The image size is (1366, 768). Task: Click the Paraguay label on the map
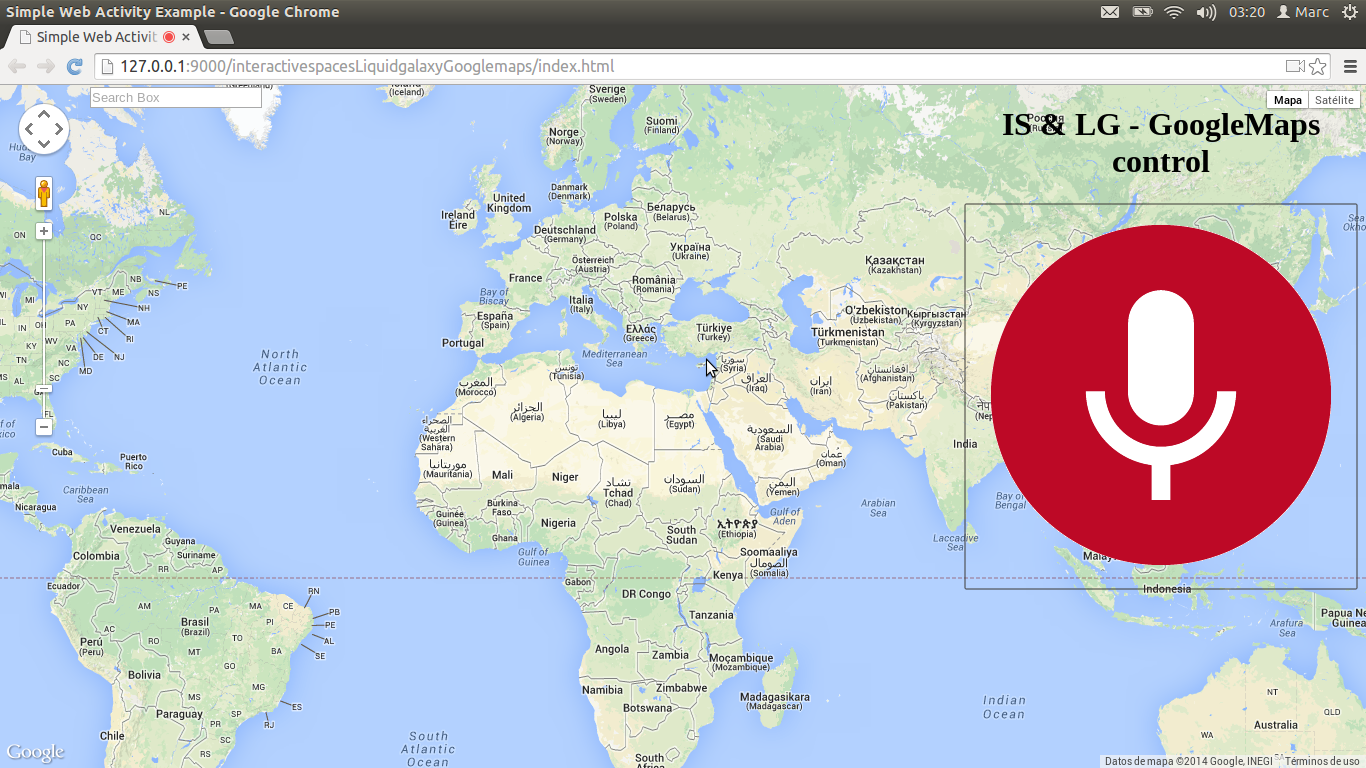pyautogui.click(x=179, y=714)
